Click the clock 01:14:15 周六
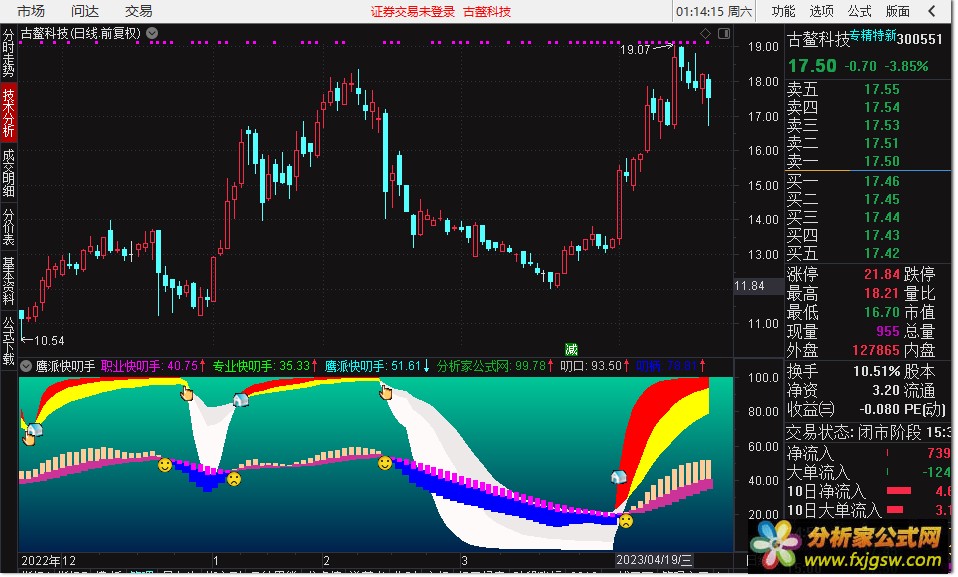958x577 pixels. (x=714, y=11)
